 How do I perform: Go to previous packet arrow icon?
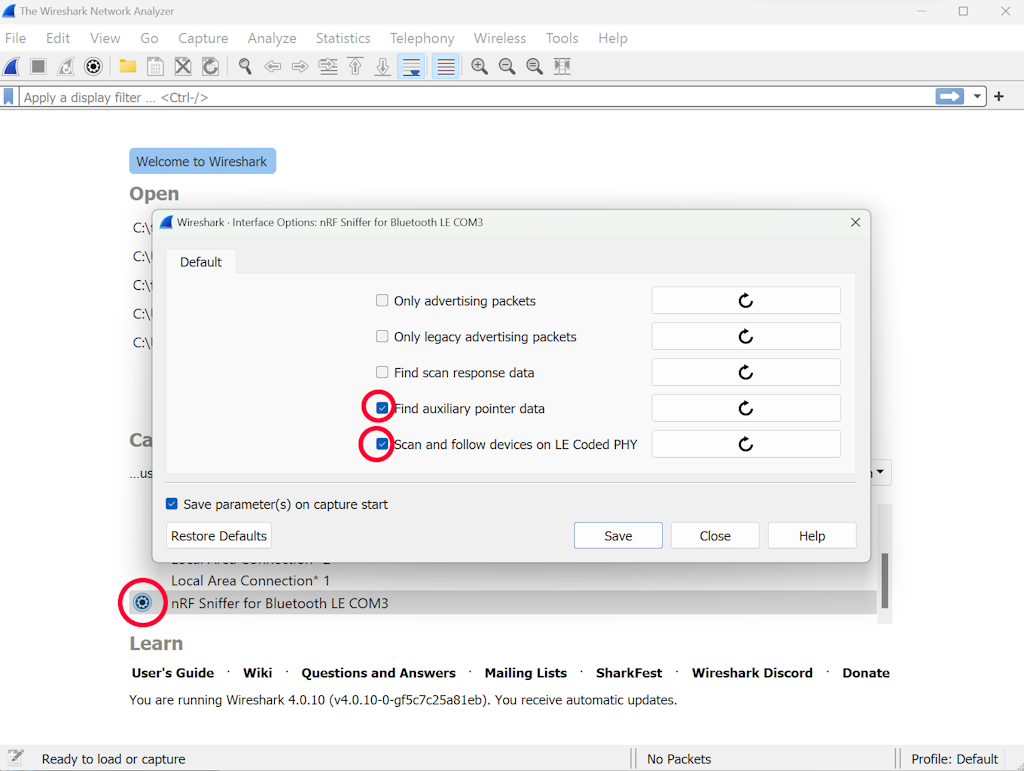(272, 66)
